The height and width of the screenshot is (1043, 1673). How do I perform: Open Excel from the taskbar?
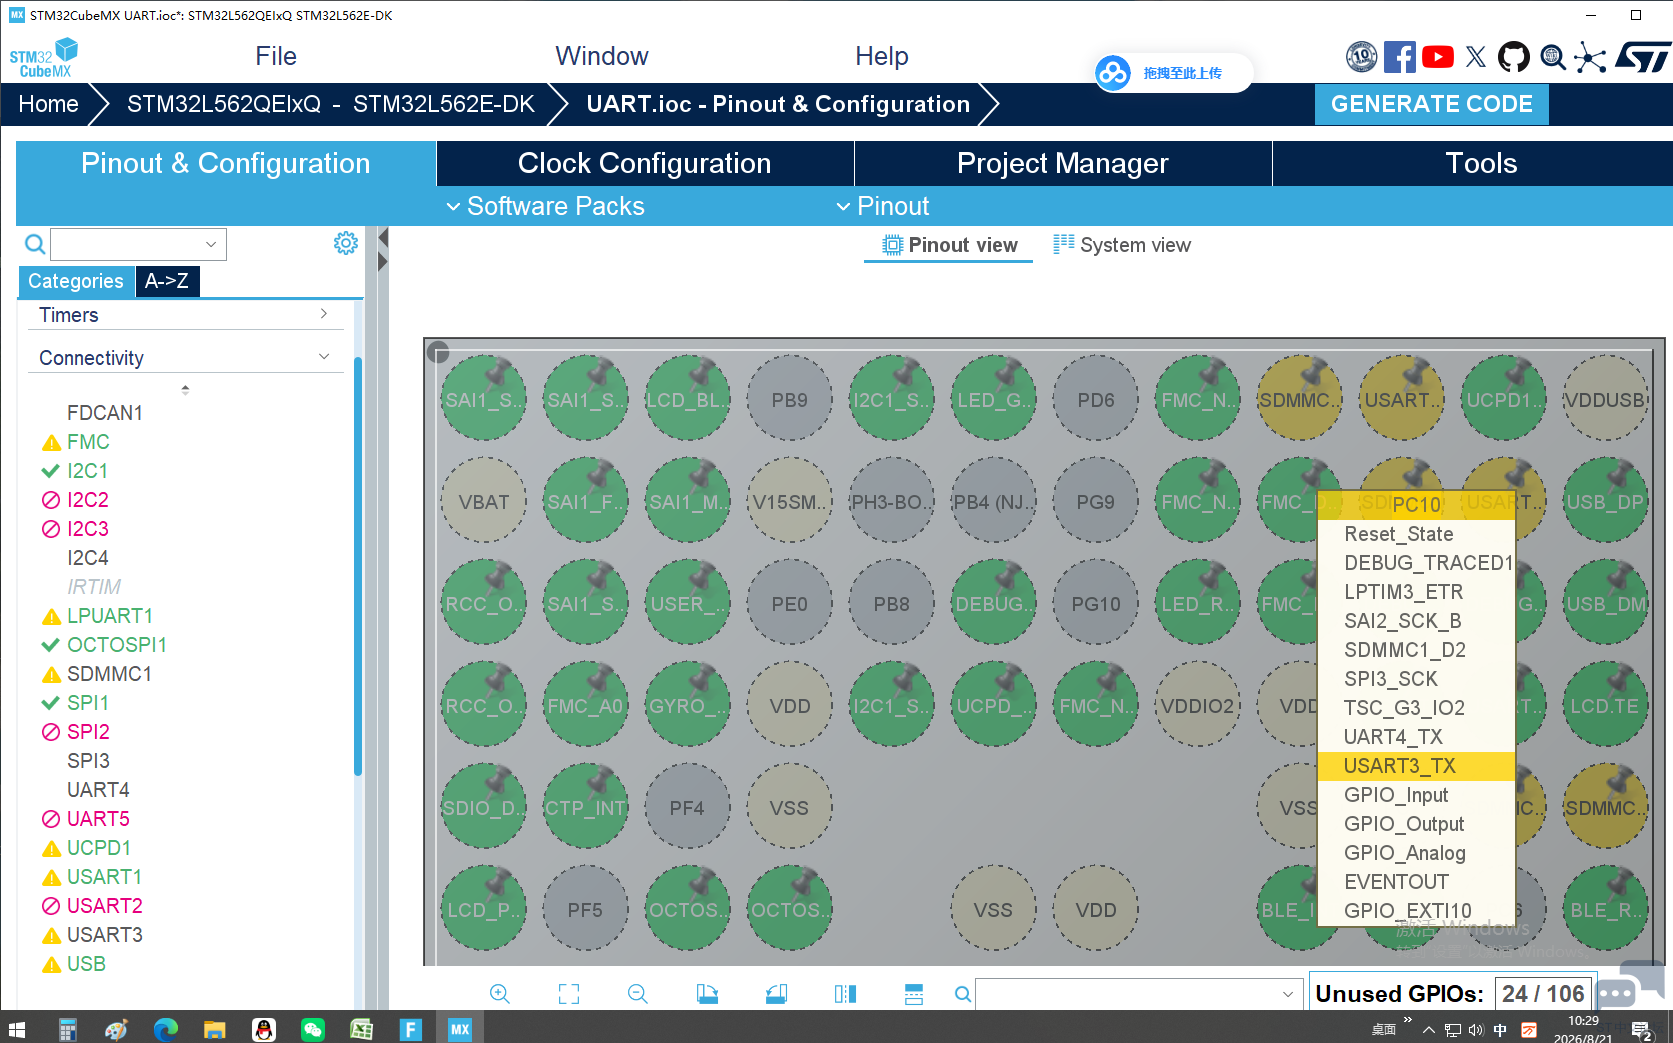point(362,1028)
